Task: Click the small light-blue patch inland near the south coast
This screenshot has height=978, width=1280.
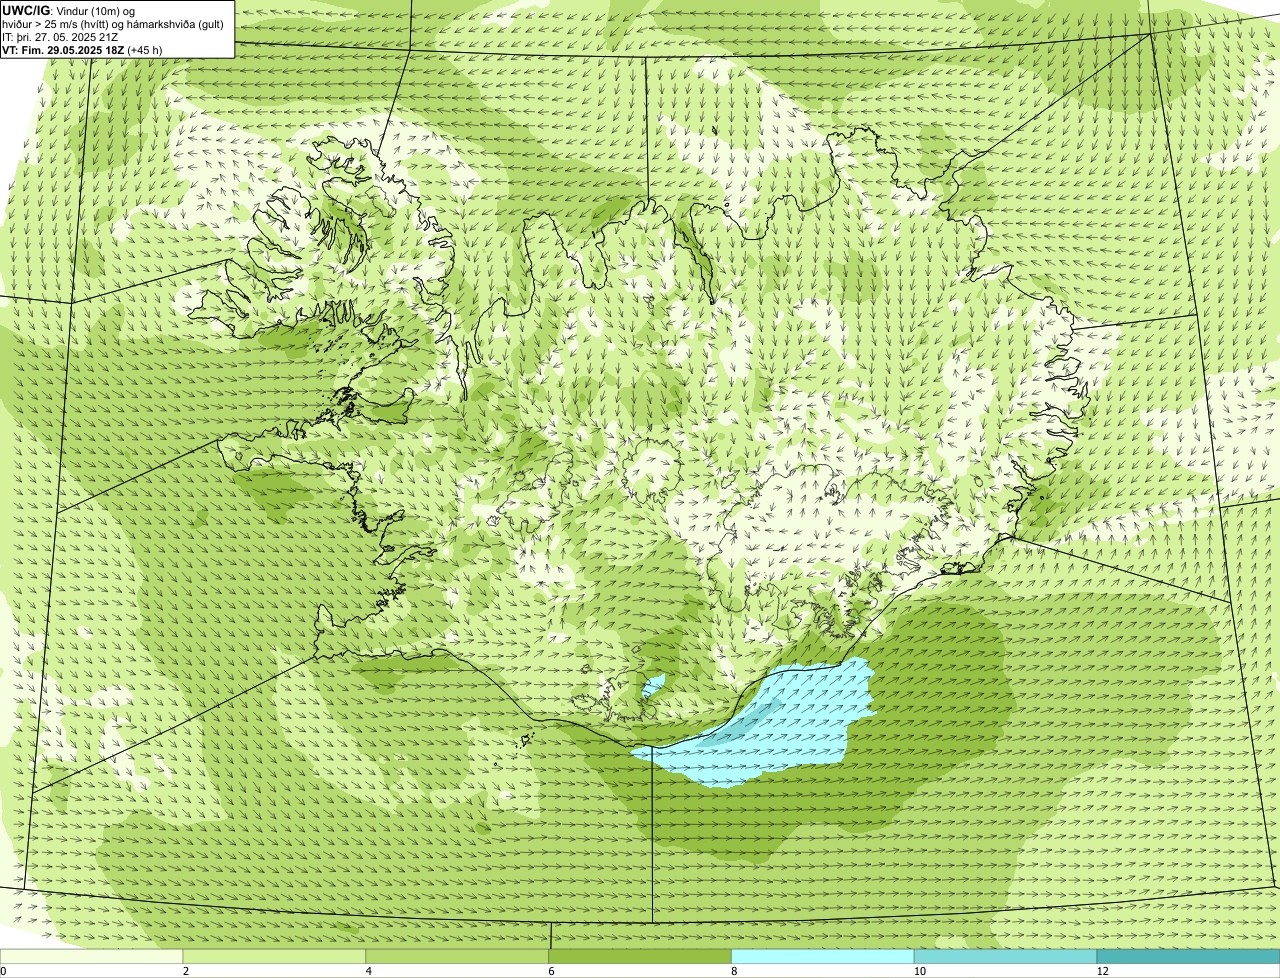Action: (652, 686)
